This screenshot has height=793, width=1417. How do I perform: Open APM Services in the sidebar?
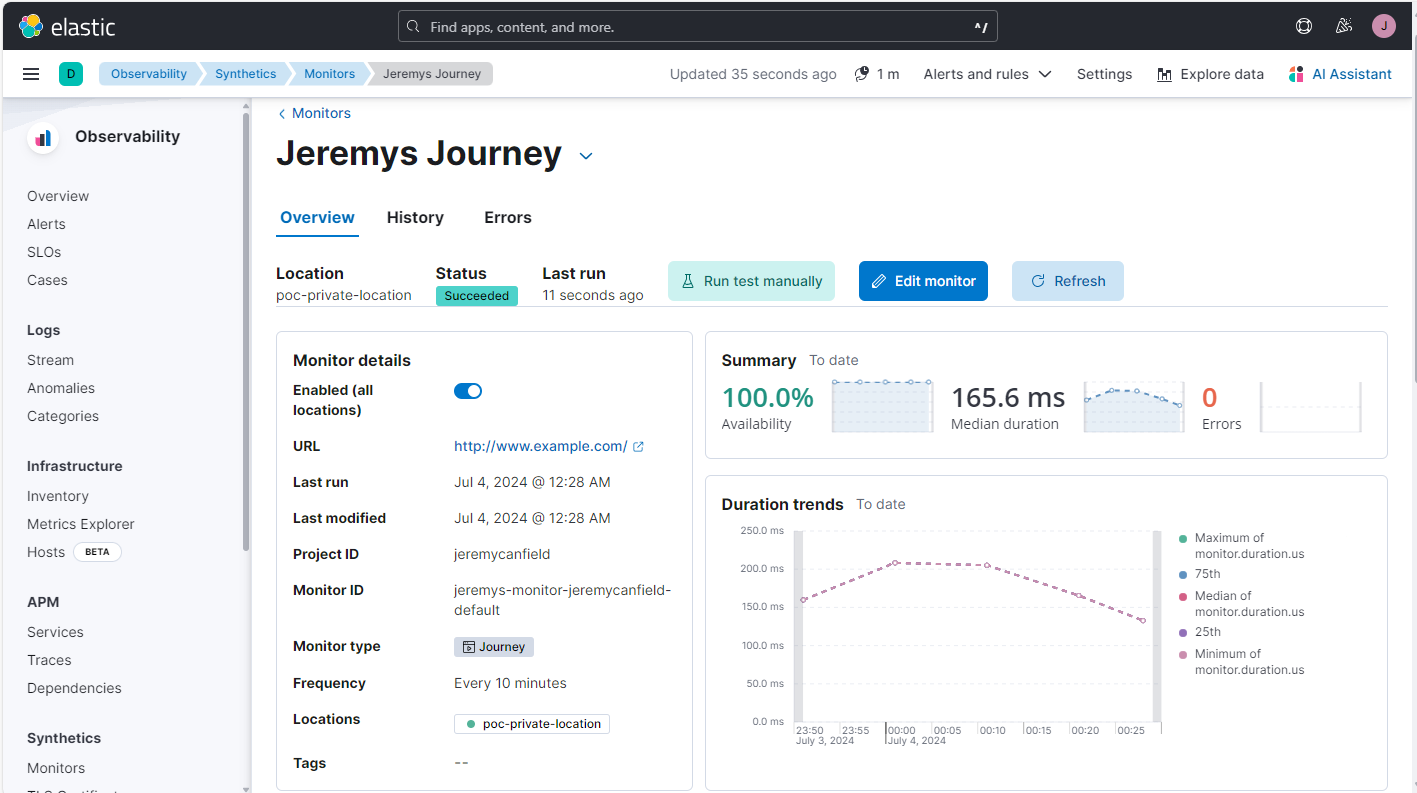pyautogui.click(x=55, y=632)
